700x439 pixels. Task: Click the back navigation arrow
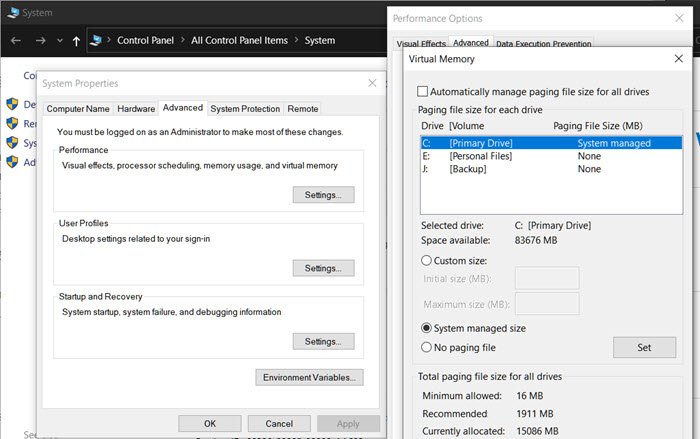point(15,41)
